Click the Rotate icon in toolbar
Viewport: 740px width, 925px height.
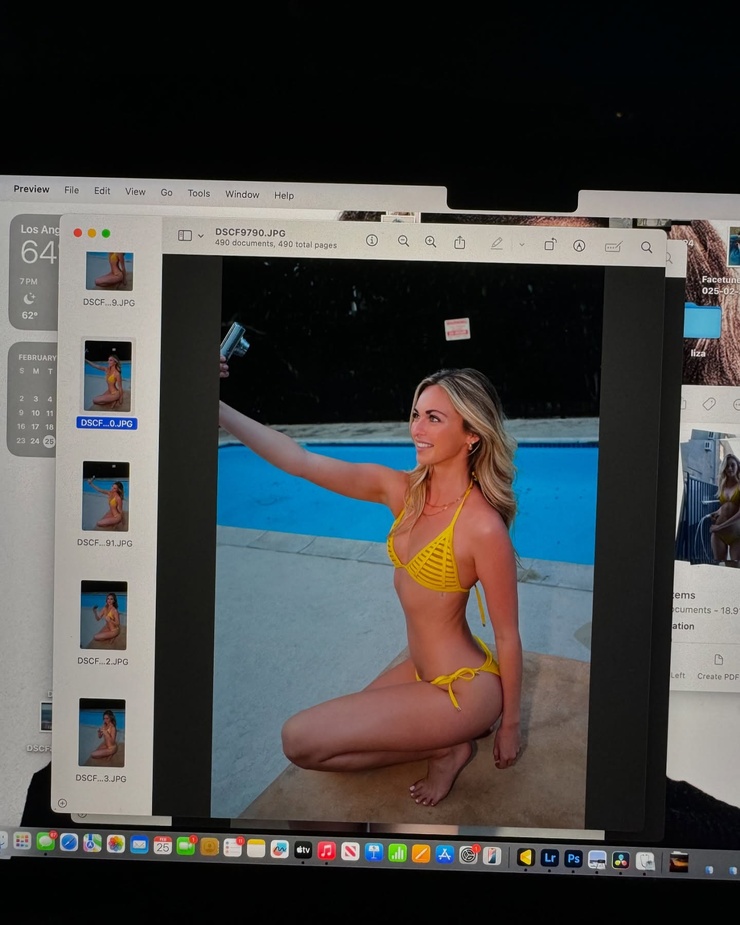coord(550,245)
